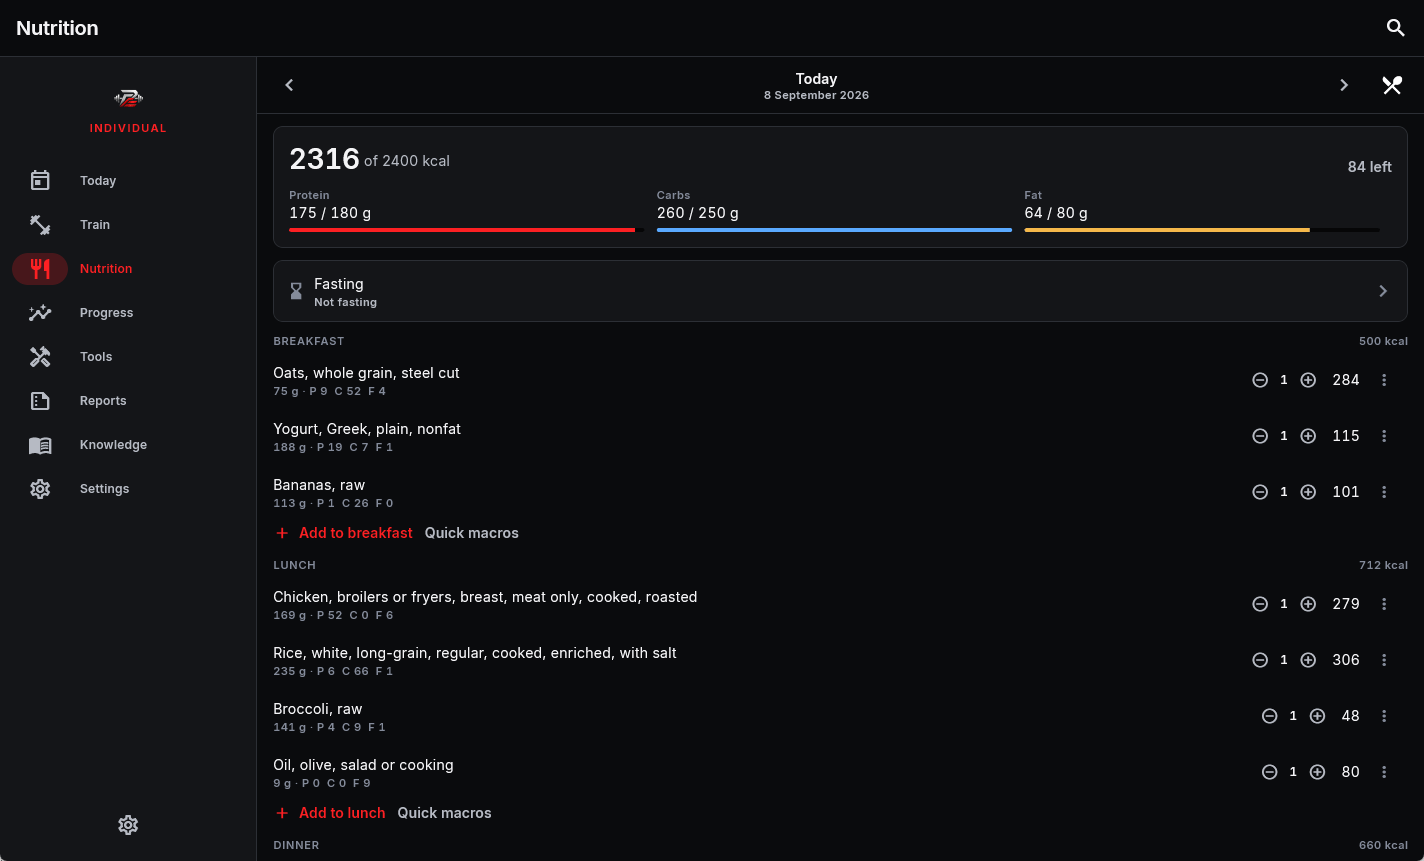Click Add to breakfast
The height and width of the screenshot is (861, 1424).
[x=344, y=533]
